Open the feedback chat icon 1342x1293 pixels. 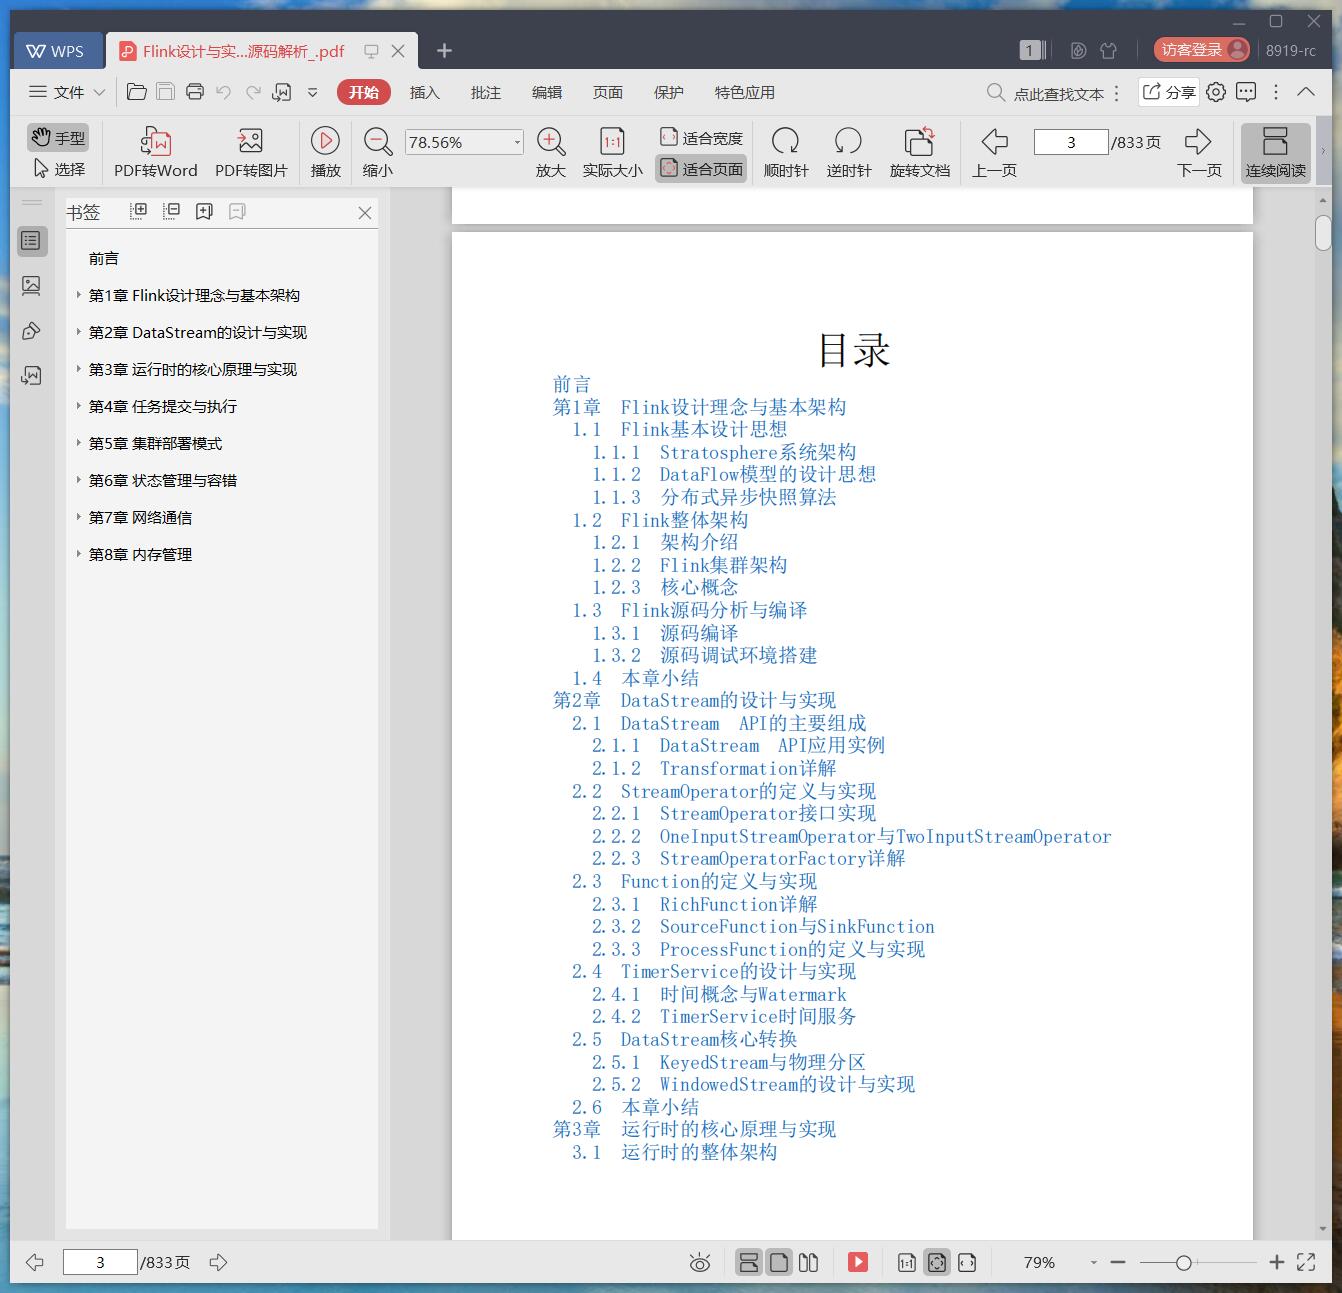point(1246,92)
